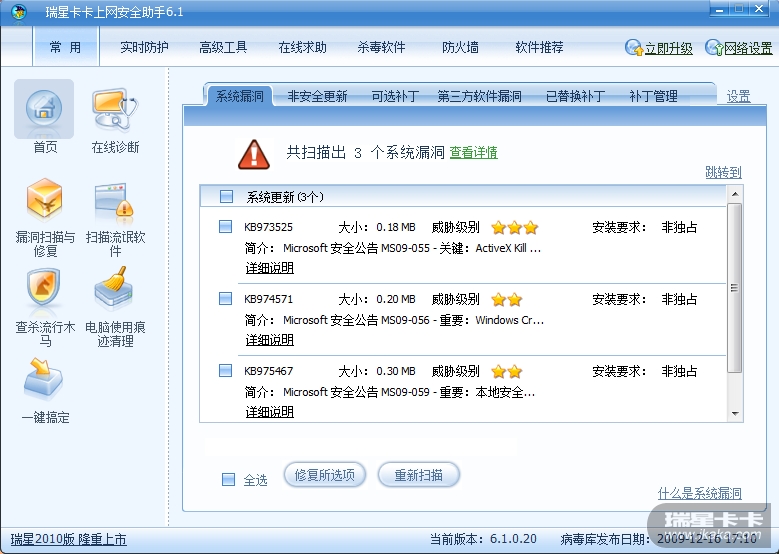Click the 修复所选项 repair button
779x554 pixels.
pyautogui.click(x=325, y=475)
